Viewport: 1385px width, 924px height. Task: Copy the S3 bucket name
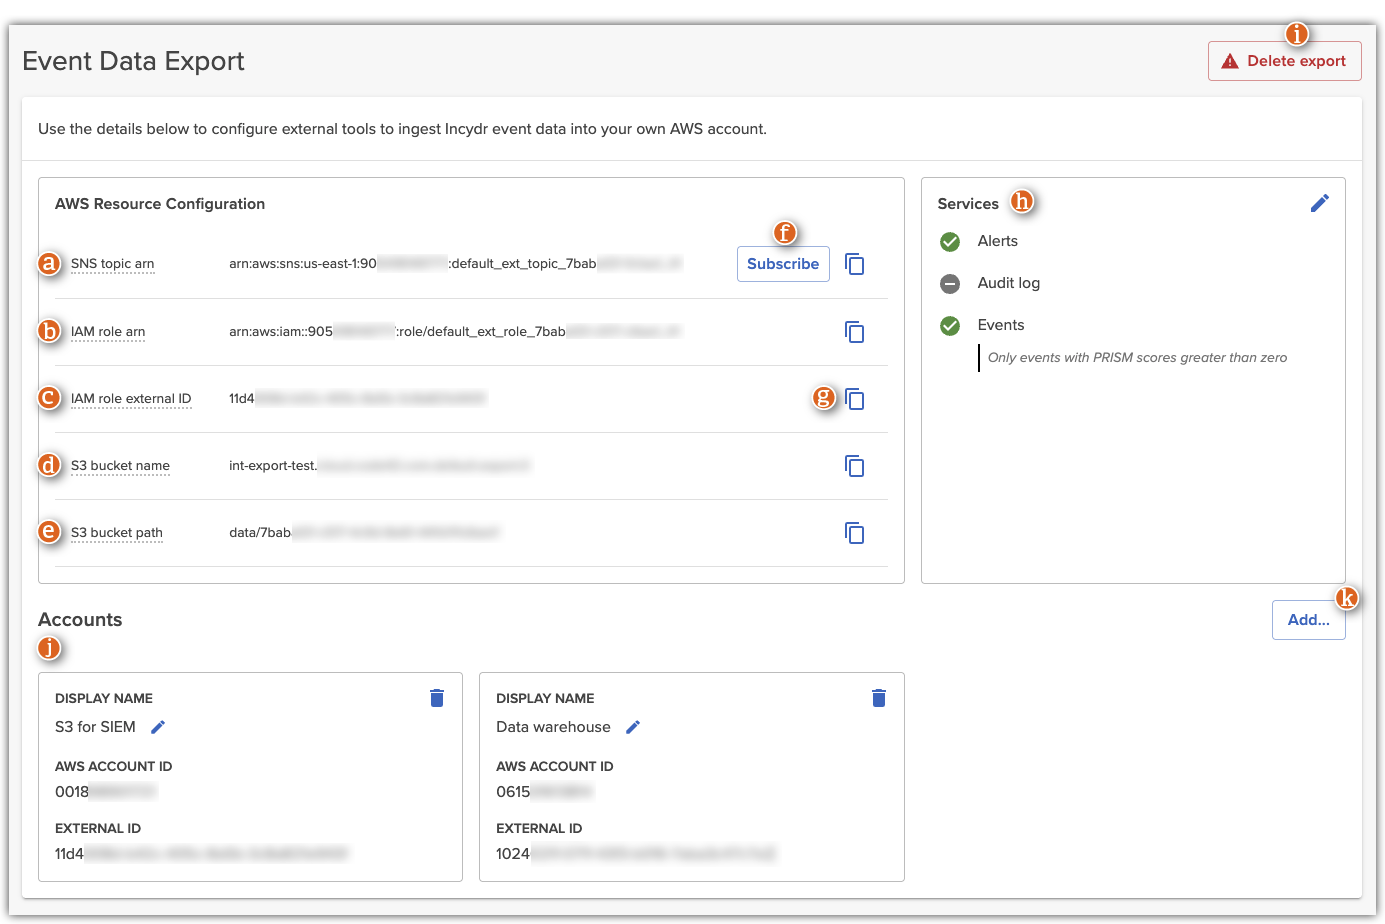(x=855, y=465)
